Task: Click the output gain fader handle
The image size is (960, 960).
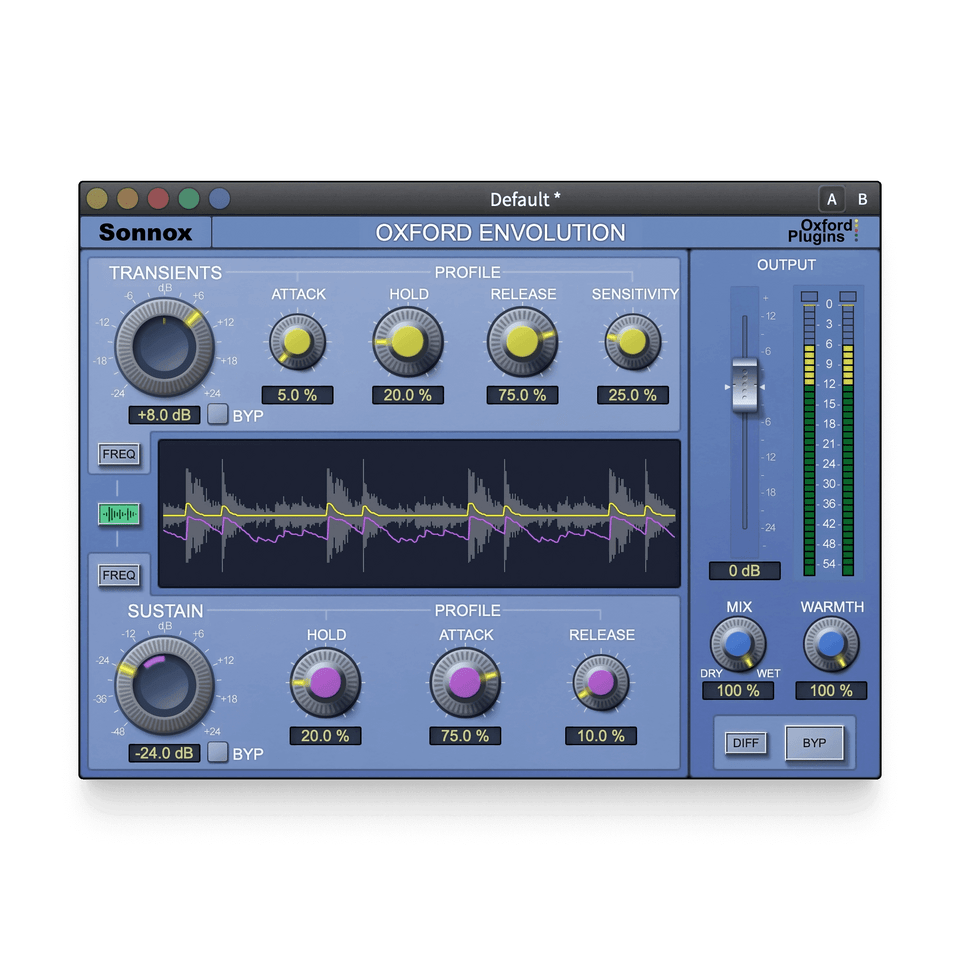Action: coord(744,386)
